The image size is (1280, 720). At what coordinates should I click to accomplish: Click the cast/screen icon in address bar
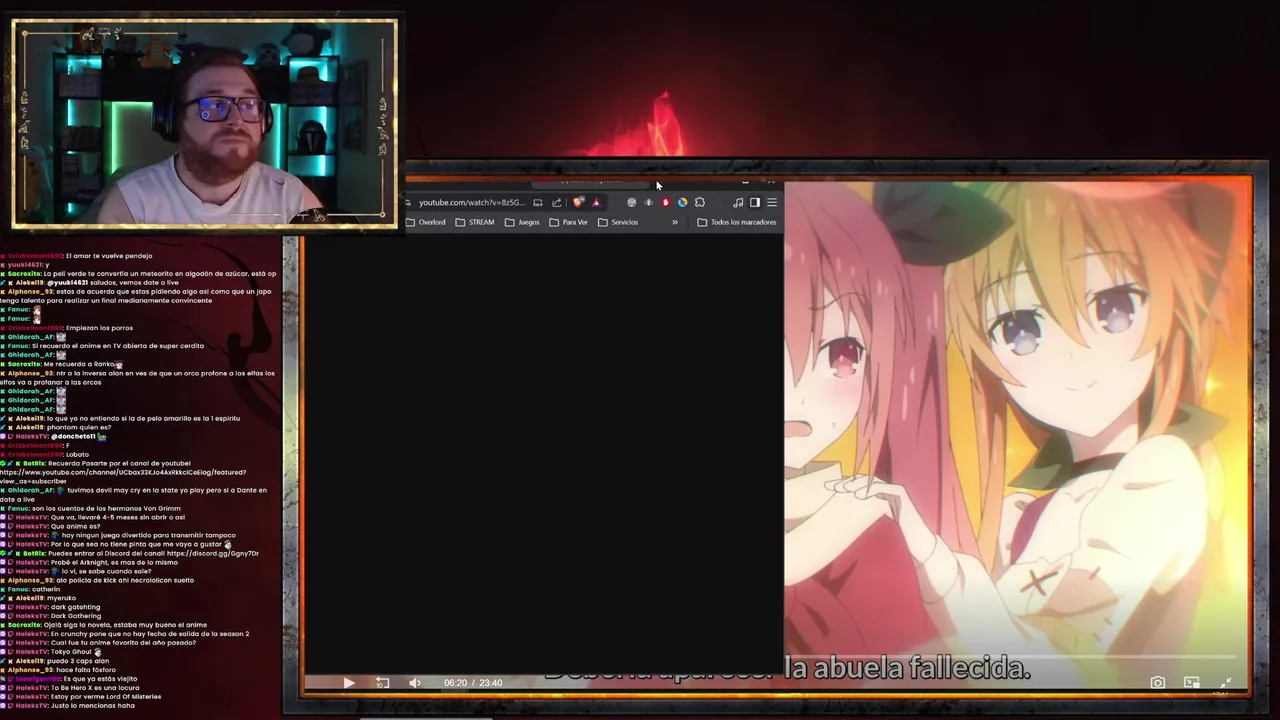538,203
